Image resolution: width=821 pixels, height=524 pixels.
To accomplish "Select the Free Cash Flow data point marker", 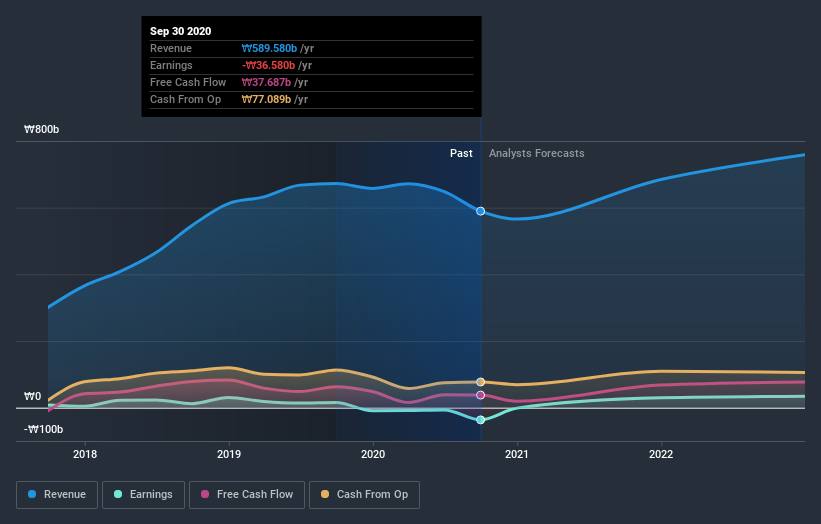I will coord(480,395).
